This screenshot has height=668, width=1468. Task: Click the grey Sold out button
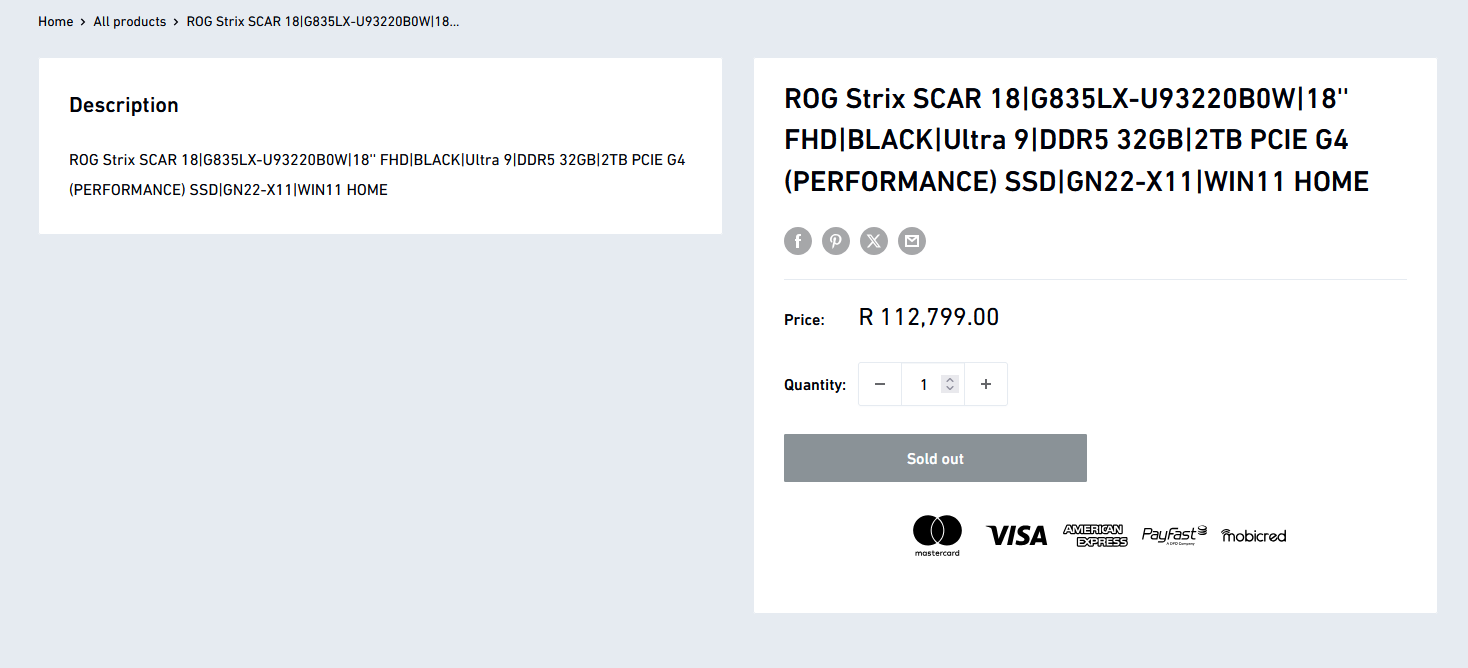pyautogui.click(x=935, y=458)
